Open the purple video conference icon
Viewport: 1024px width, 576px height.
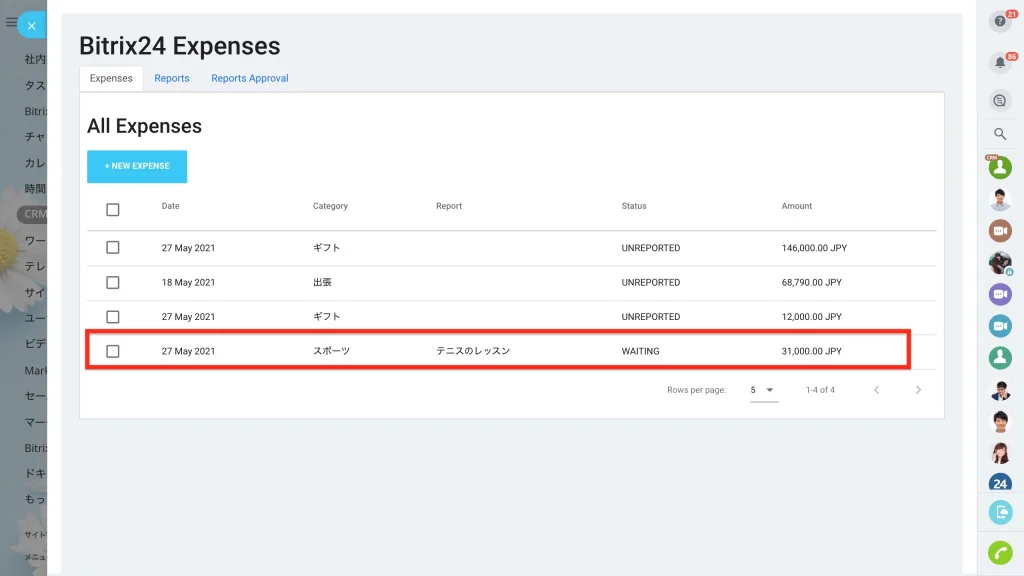click(1000, 294)
